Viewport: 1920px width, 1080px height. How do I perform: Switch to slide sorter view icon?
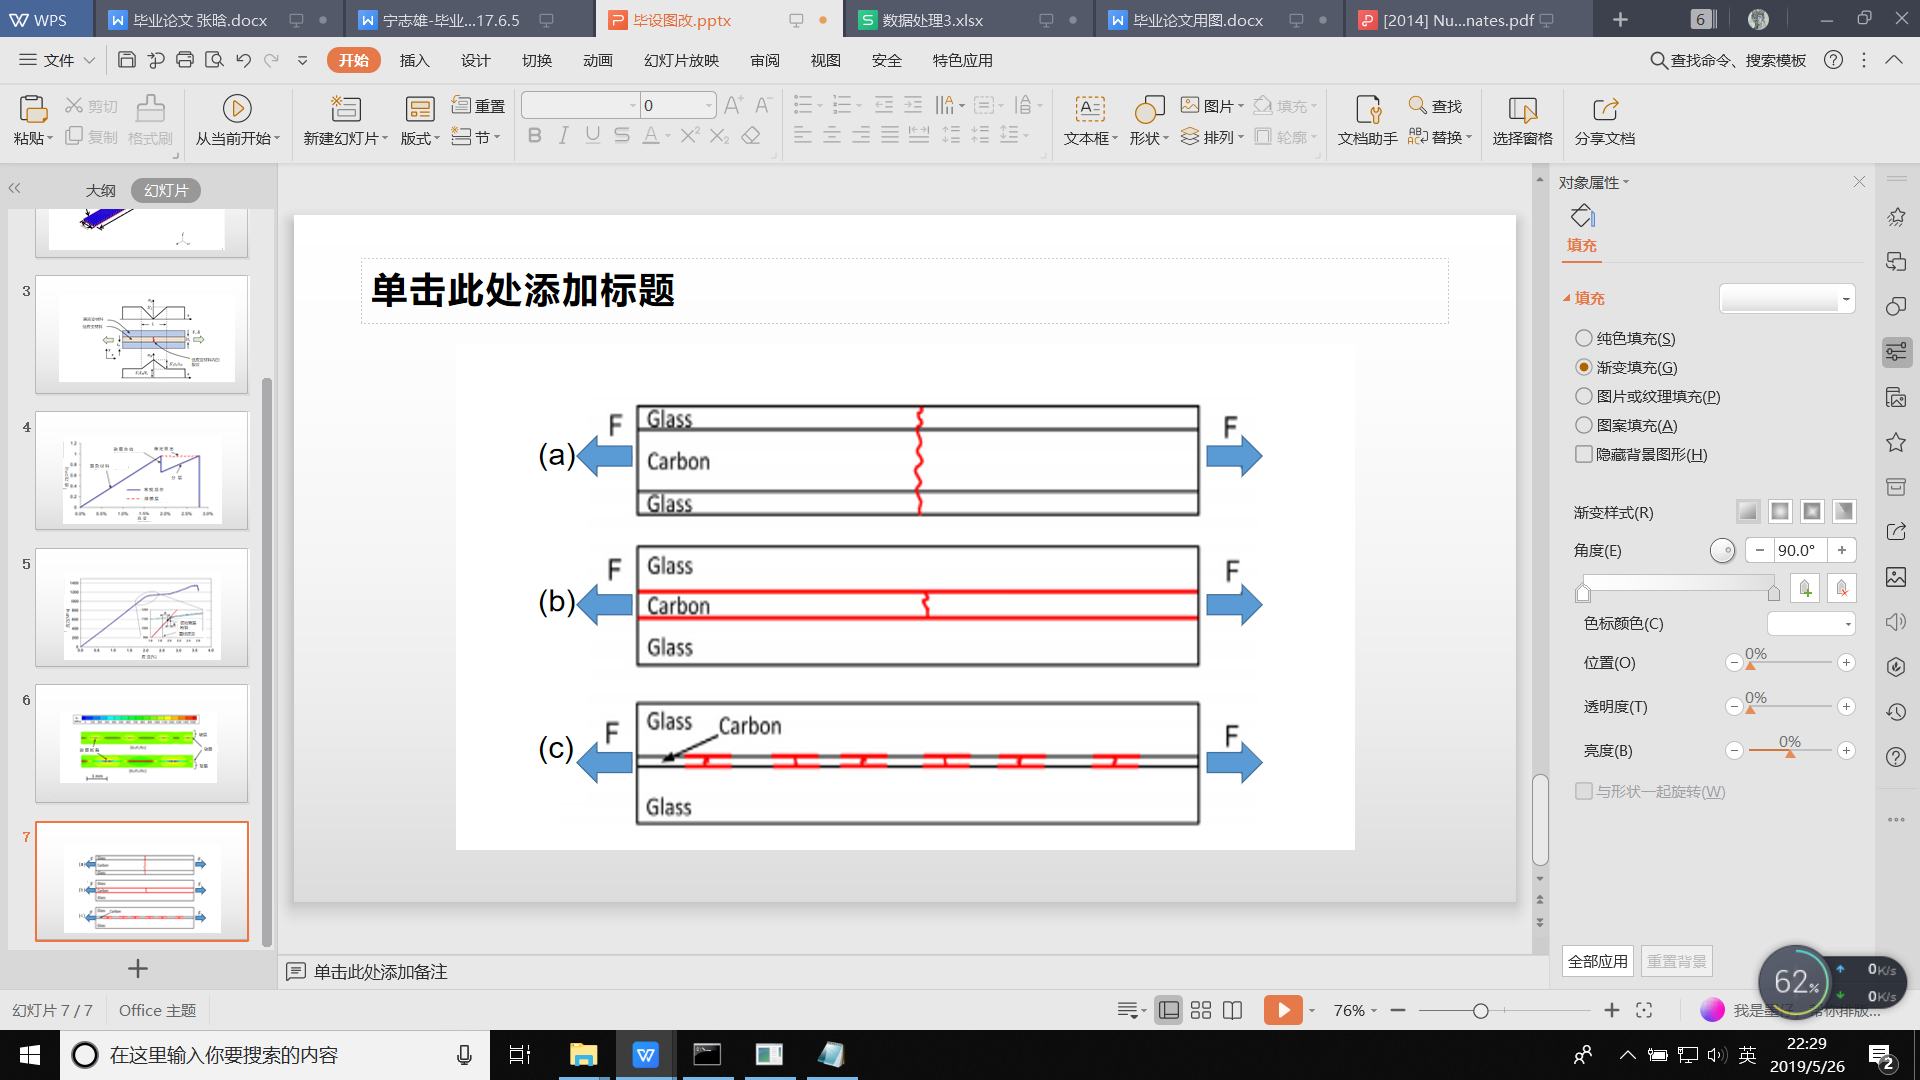click(x=1201, y=1010)
